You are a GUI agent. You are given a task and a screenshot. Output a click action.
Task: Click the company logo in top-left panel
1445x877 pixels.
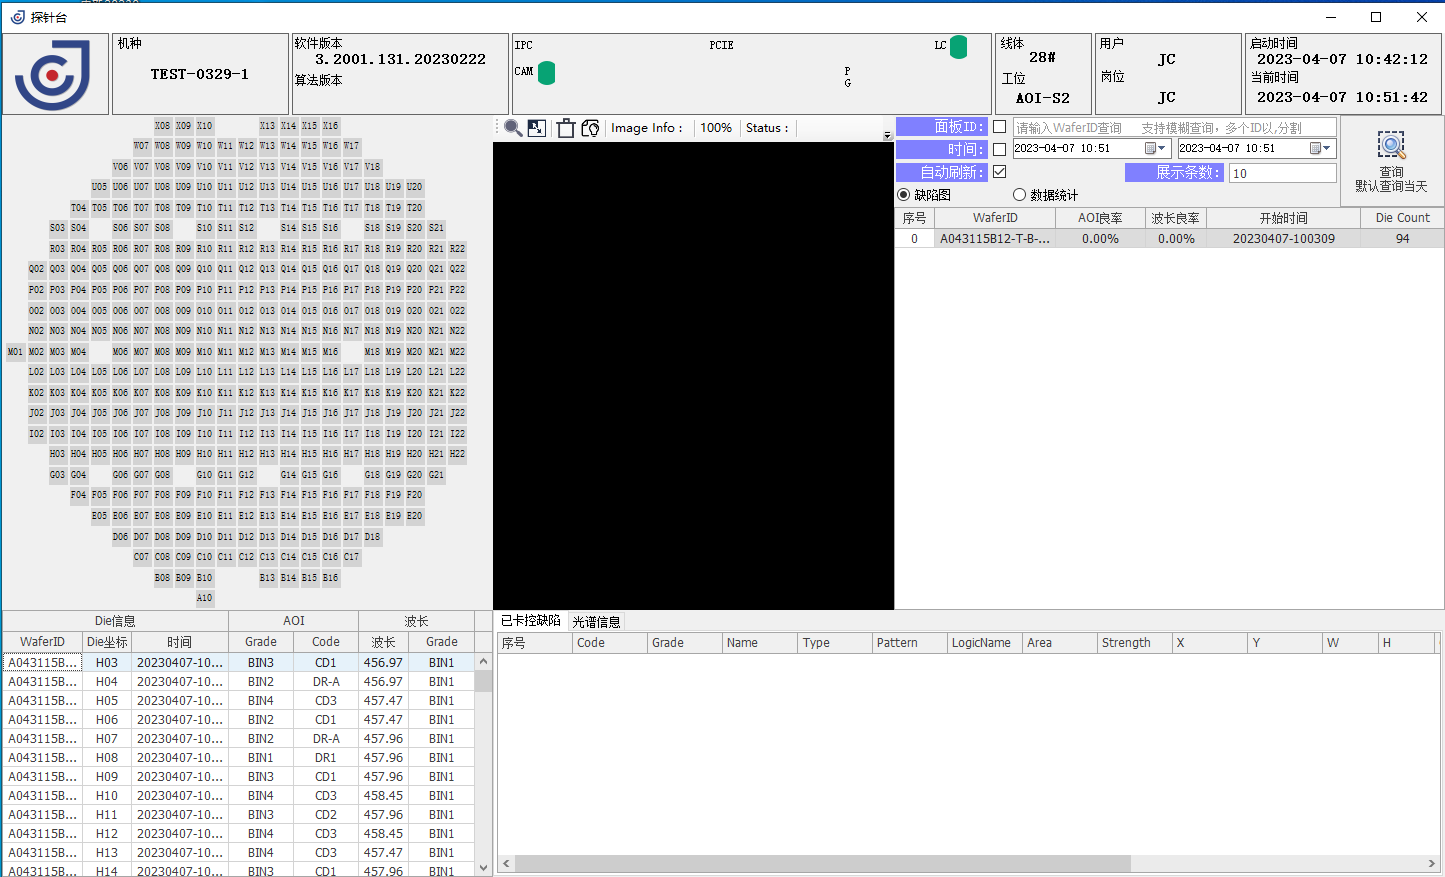(x=56, y=74)
